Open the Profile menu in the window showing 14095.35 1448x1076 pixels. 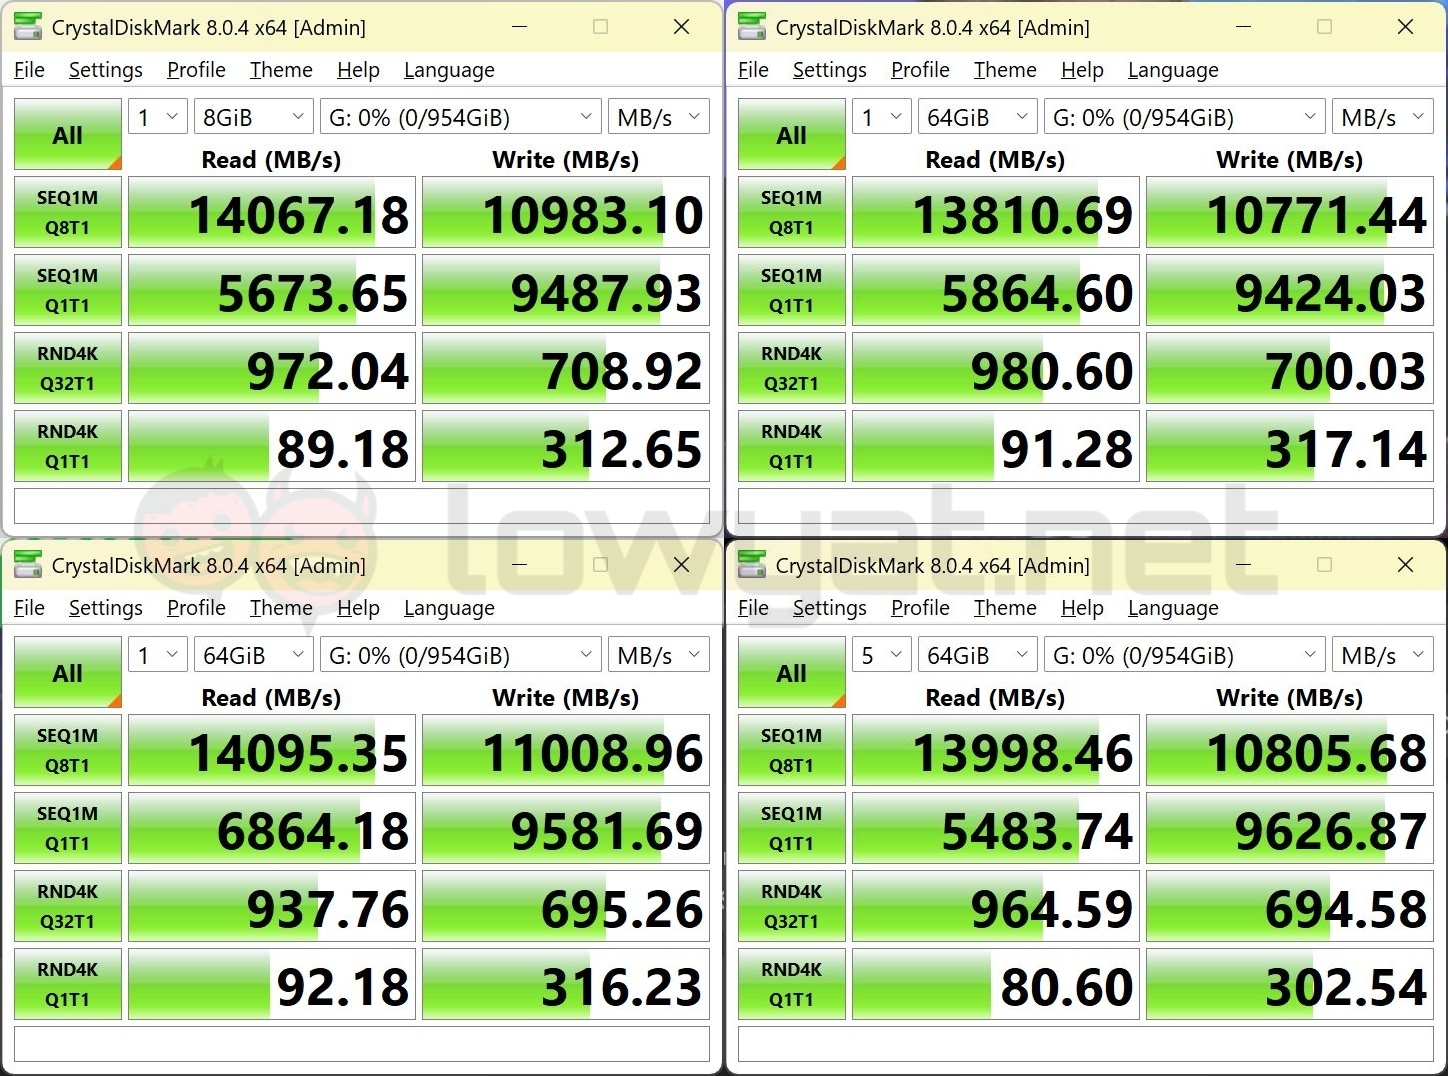[x=196, y=607]
